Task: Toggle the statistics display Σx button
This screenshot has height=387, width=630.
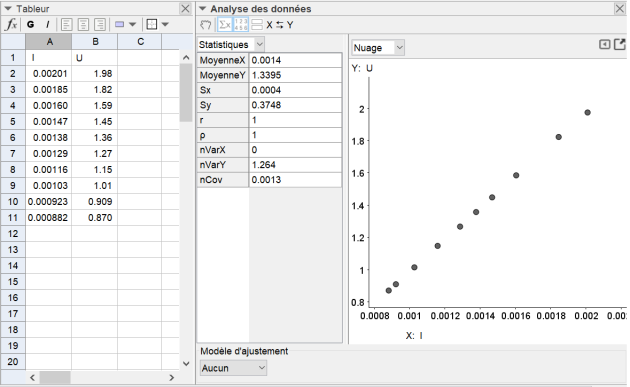Action: point(224,25)
